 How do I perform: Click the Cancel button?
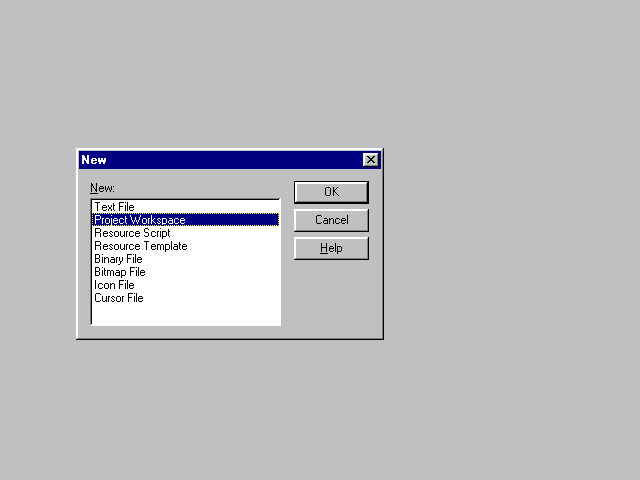click(x=331, y=220)
